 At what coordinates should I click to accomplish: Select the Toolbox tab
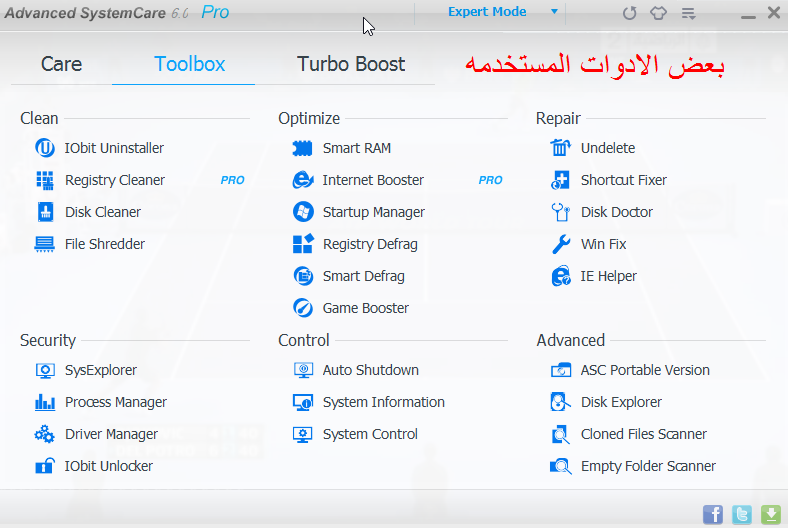click(189, 64)
